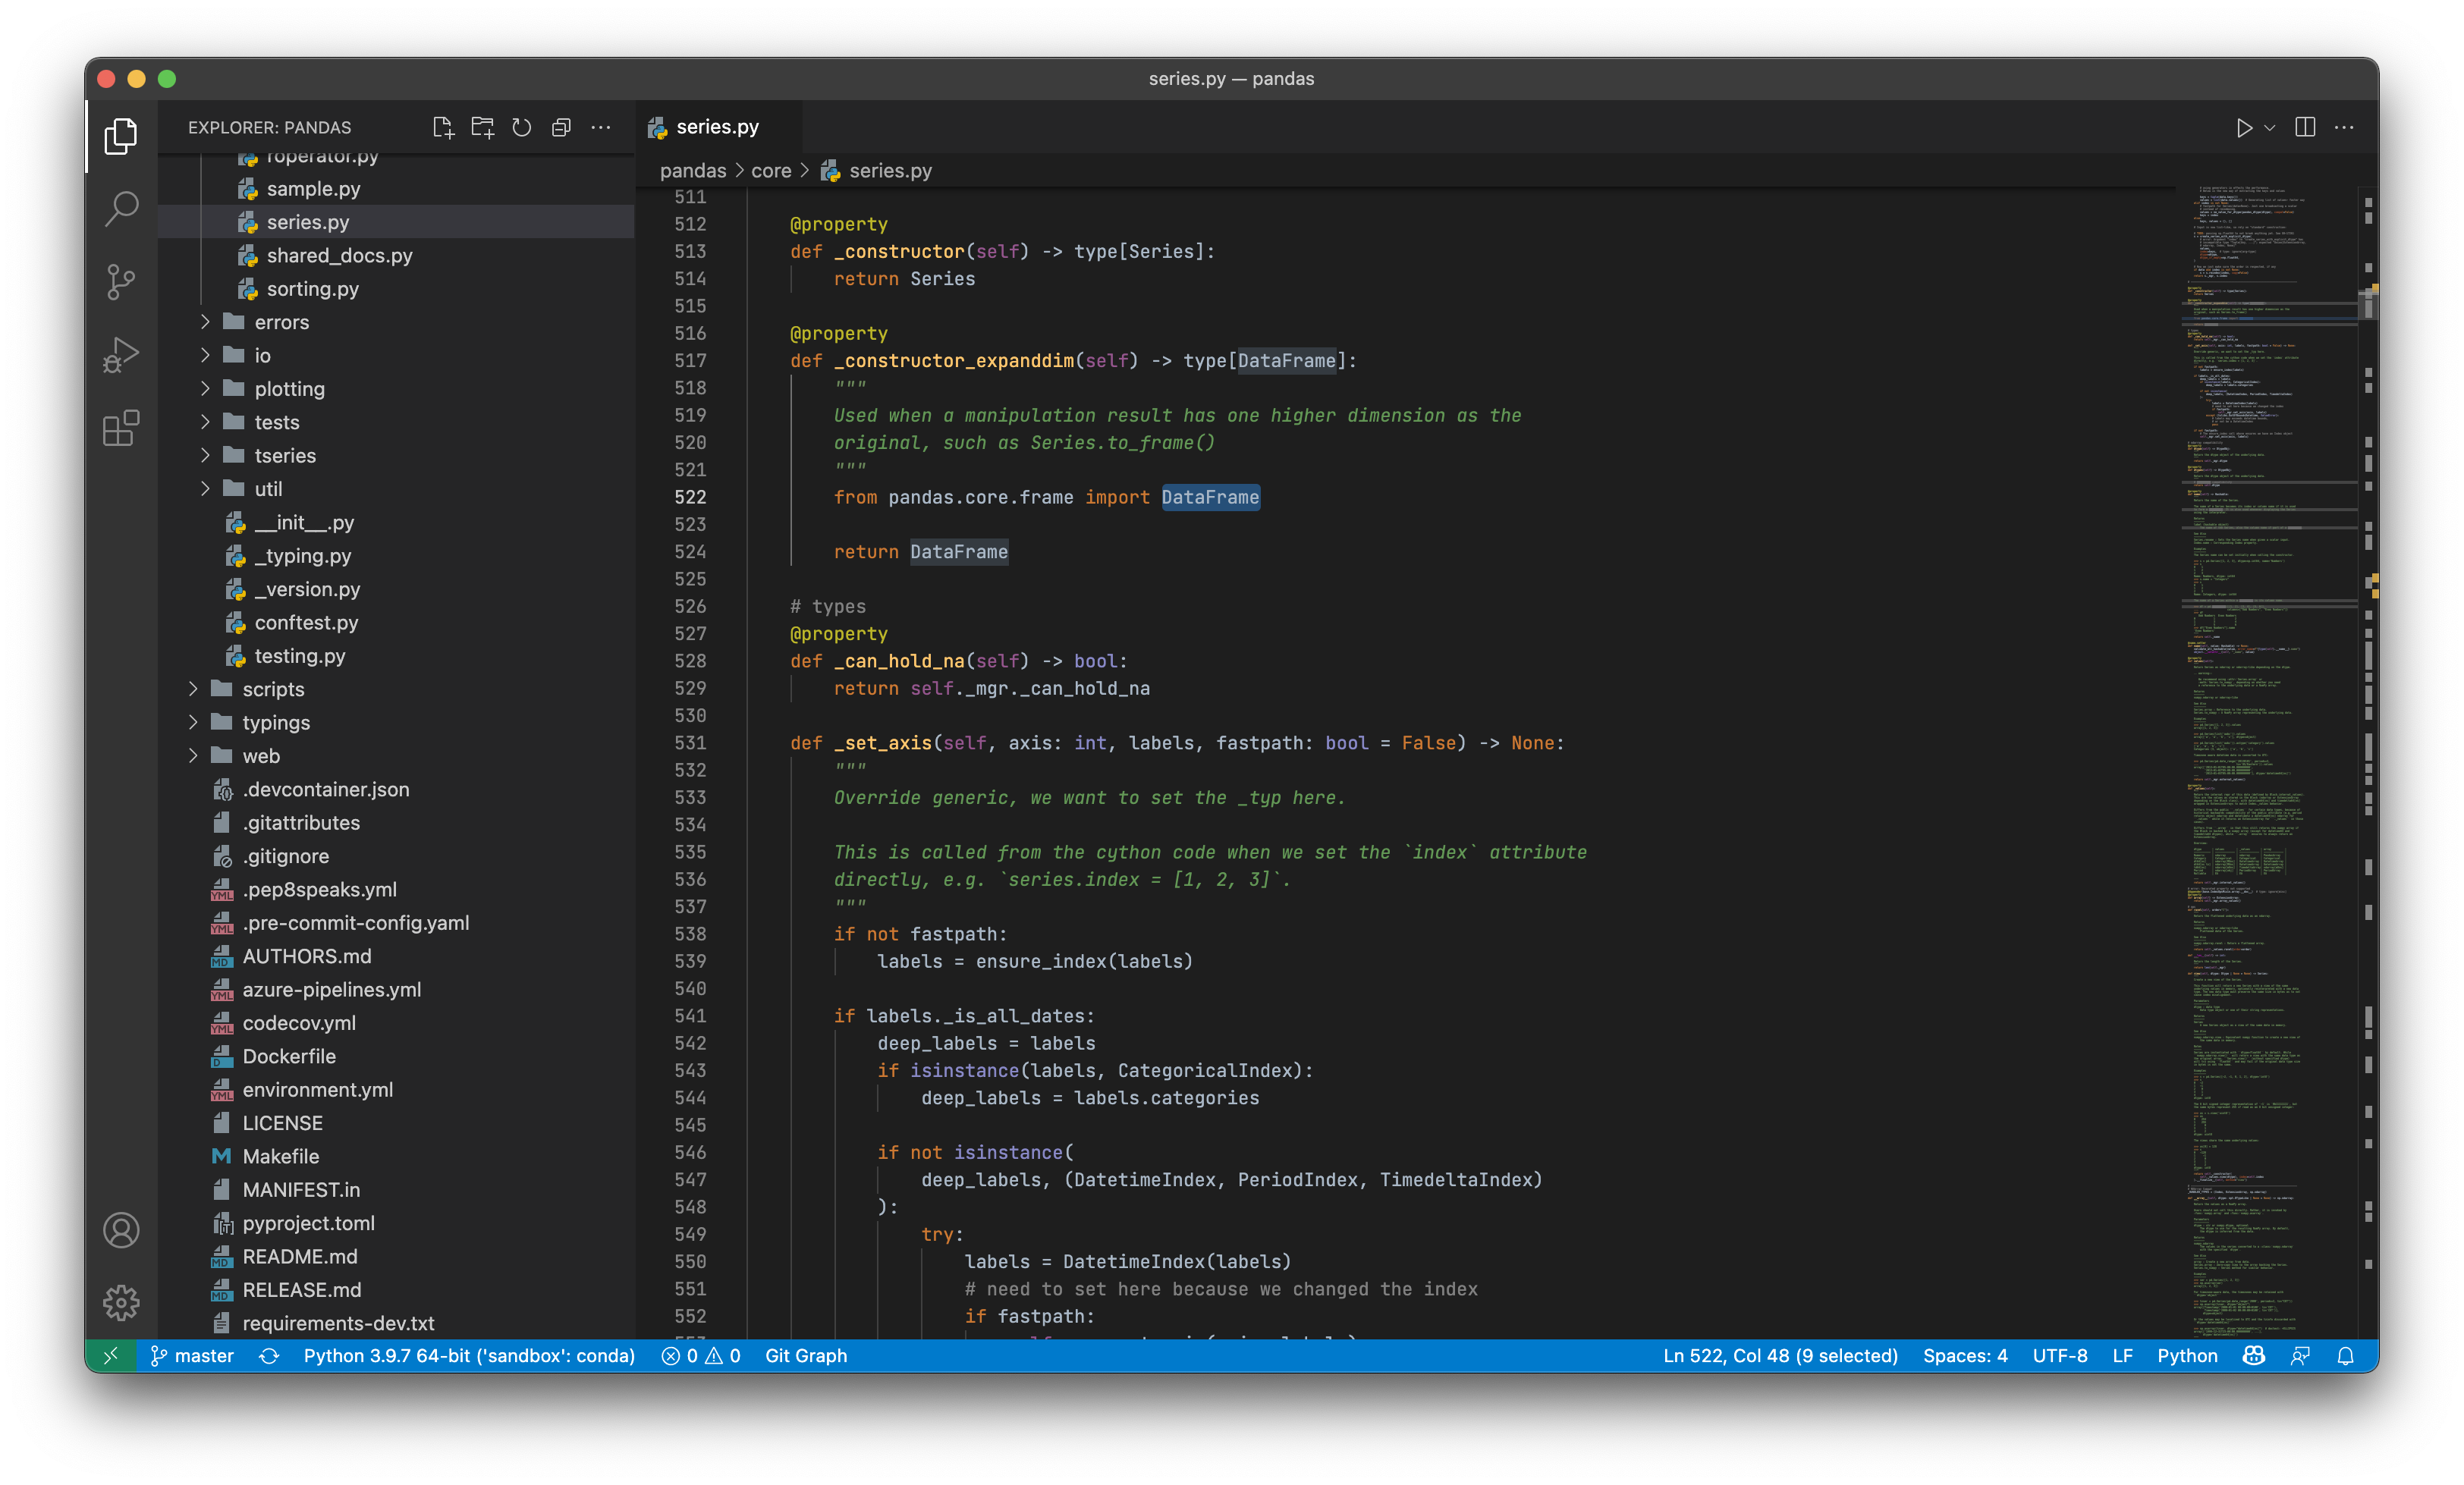The height and width of the screenshot is (1485, 2464).
Task: Run the Python file with play button
Action: (2244, 127)
